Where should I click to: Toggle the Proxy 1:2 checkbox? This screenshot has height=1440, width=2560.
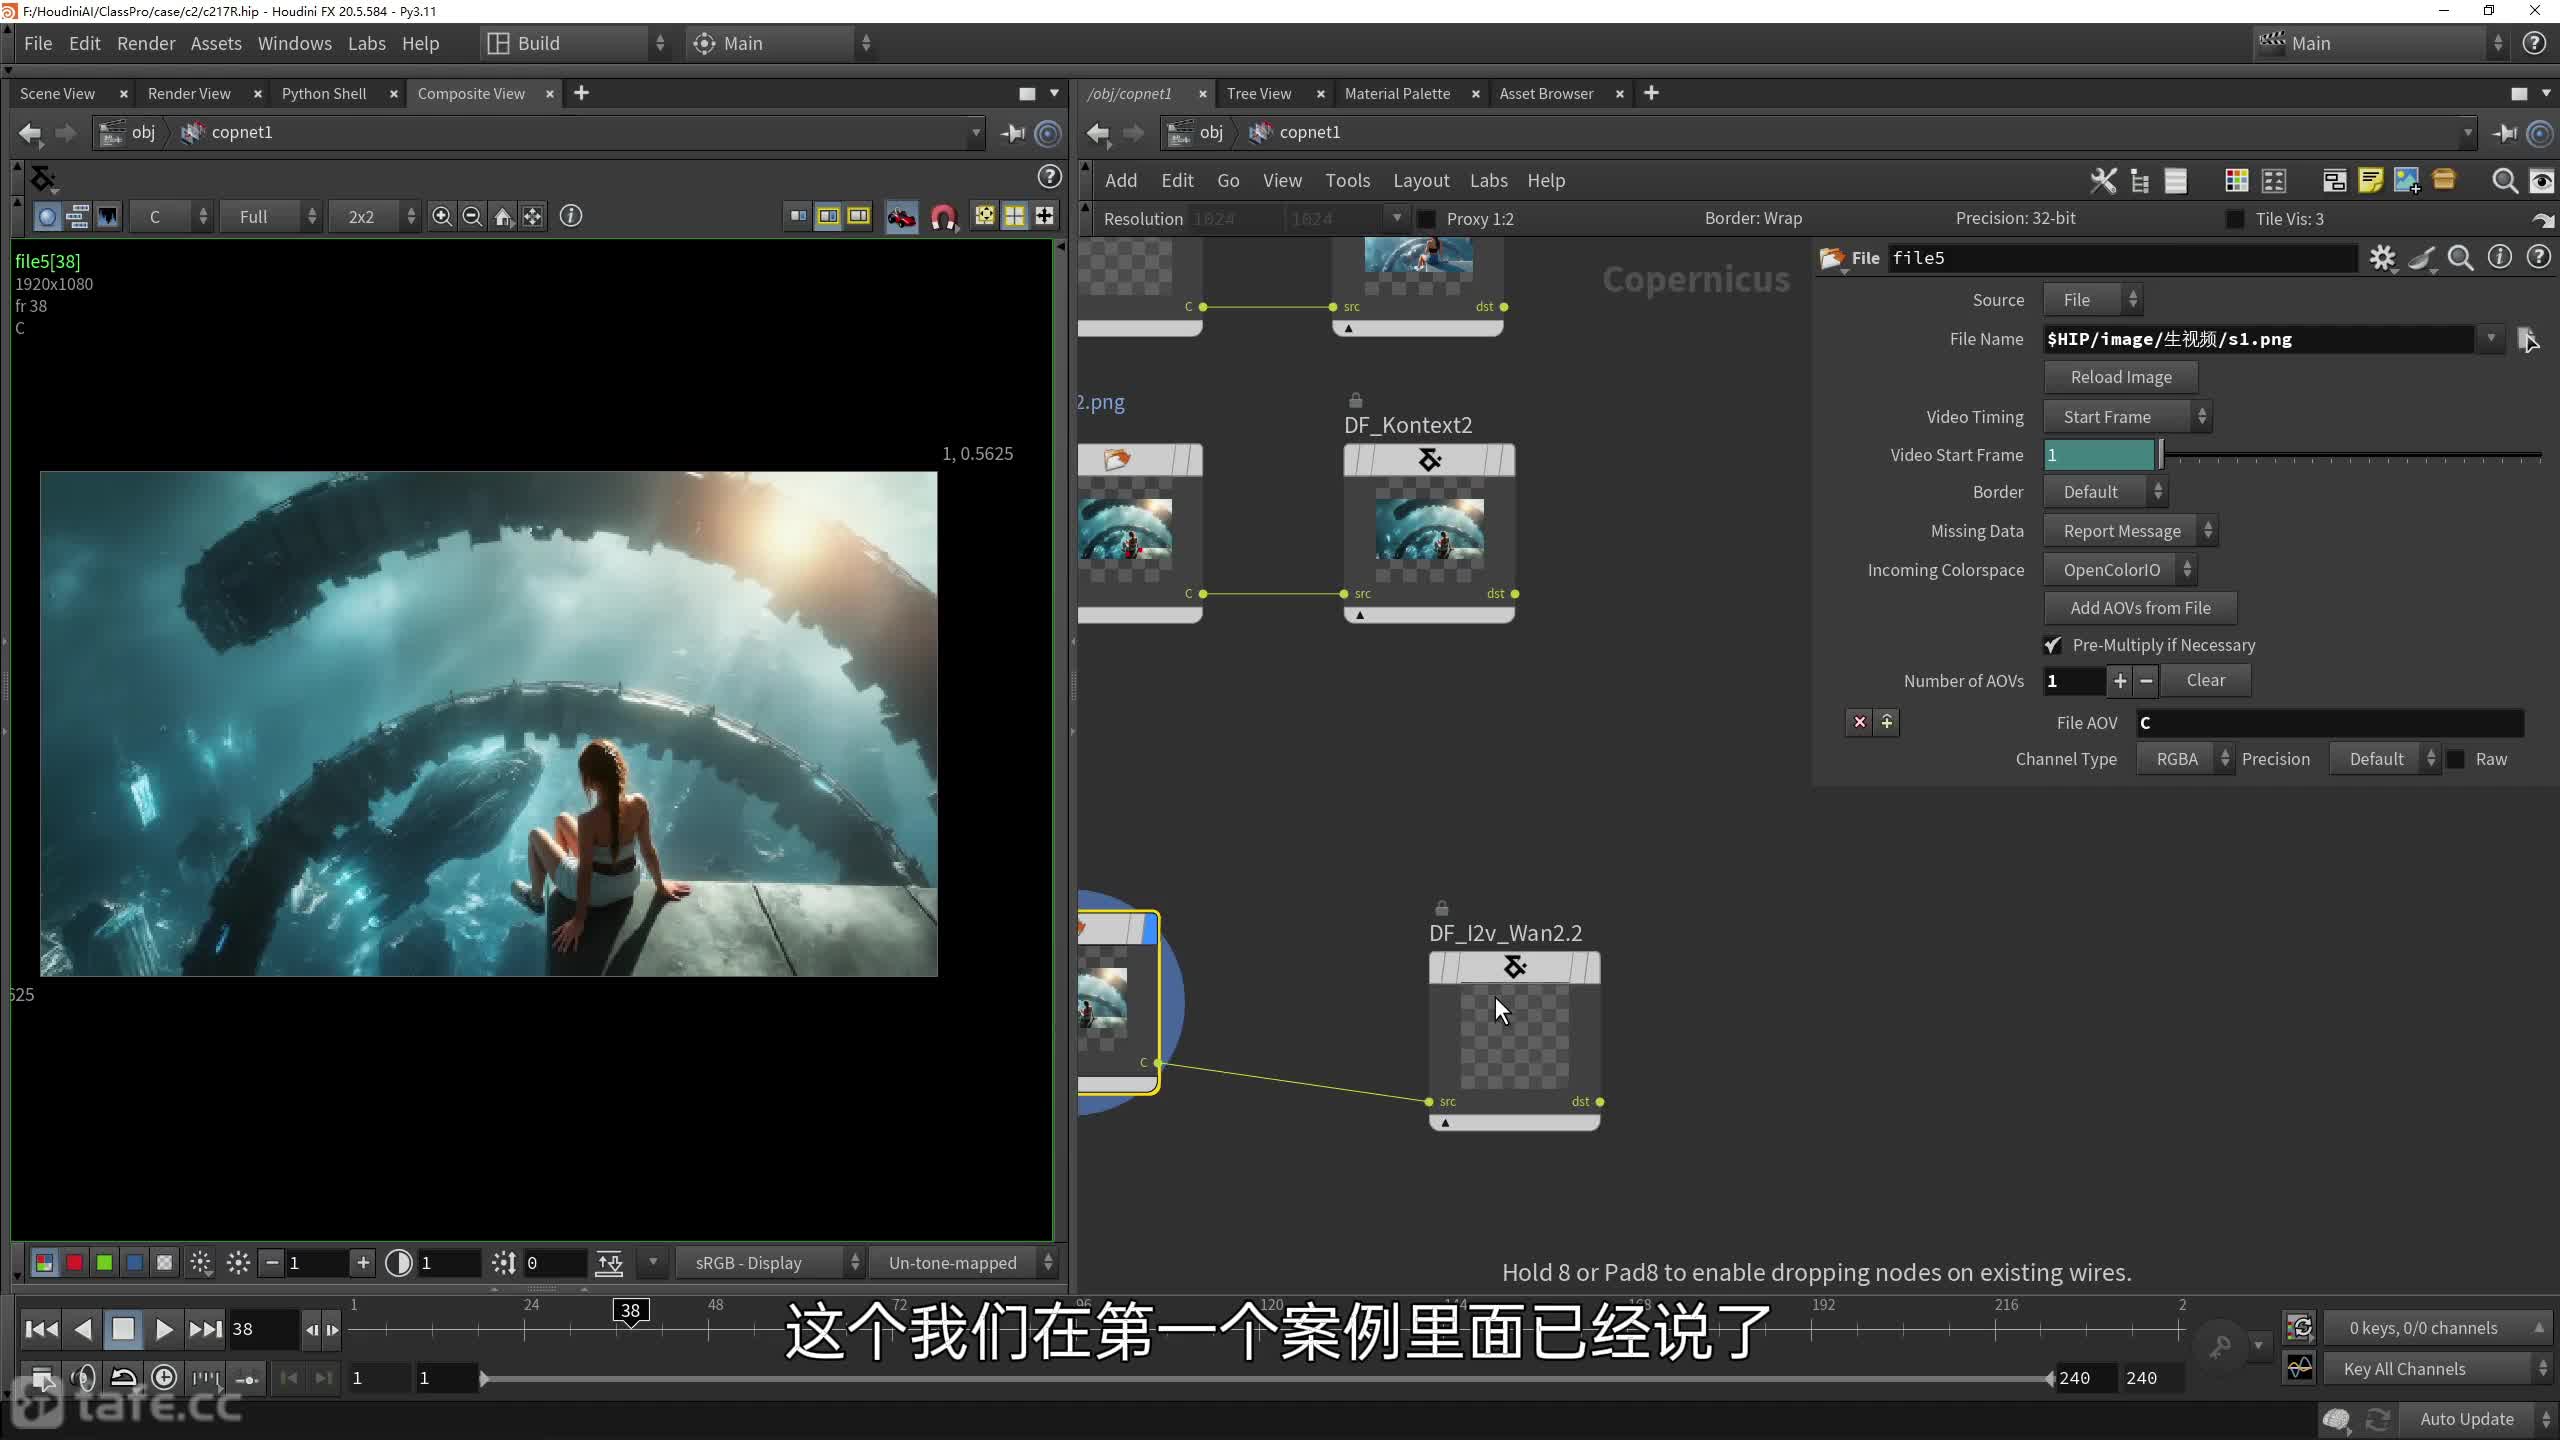[1427, 219]
